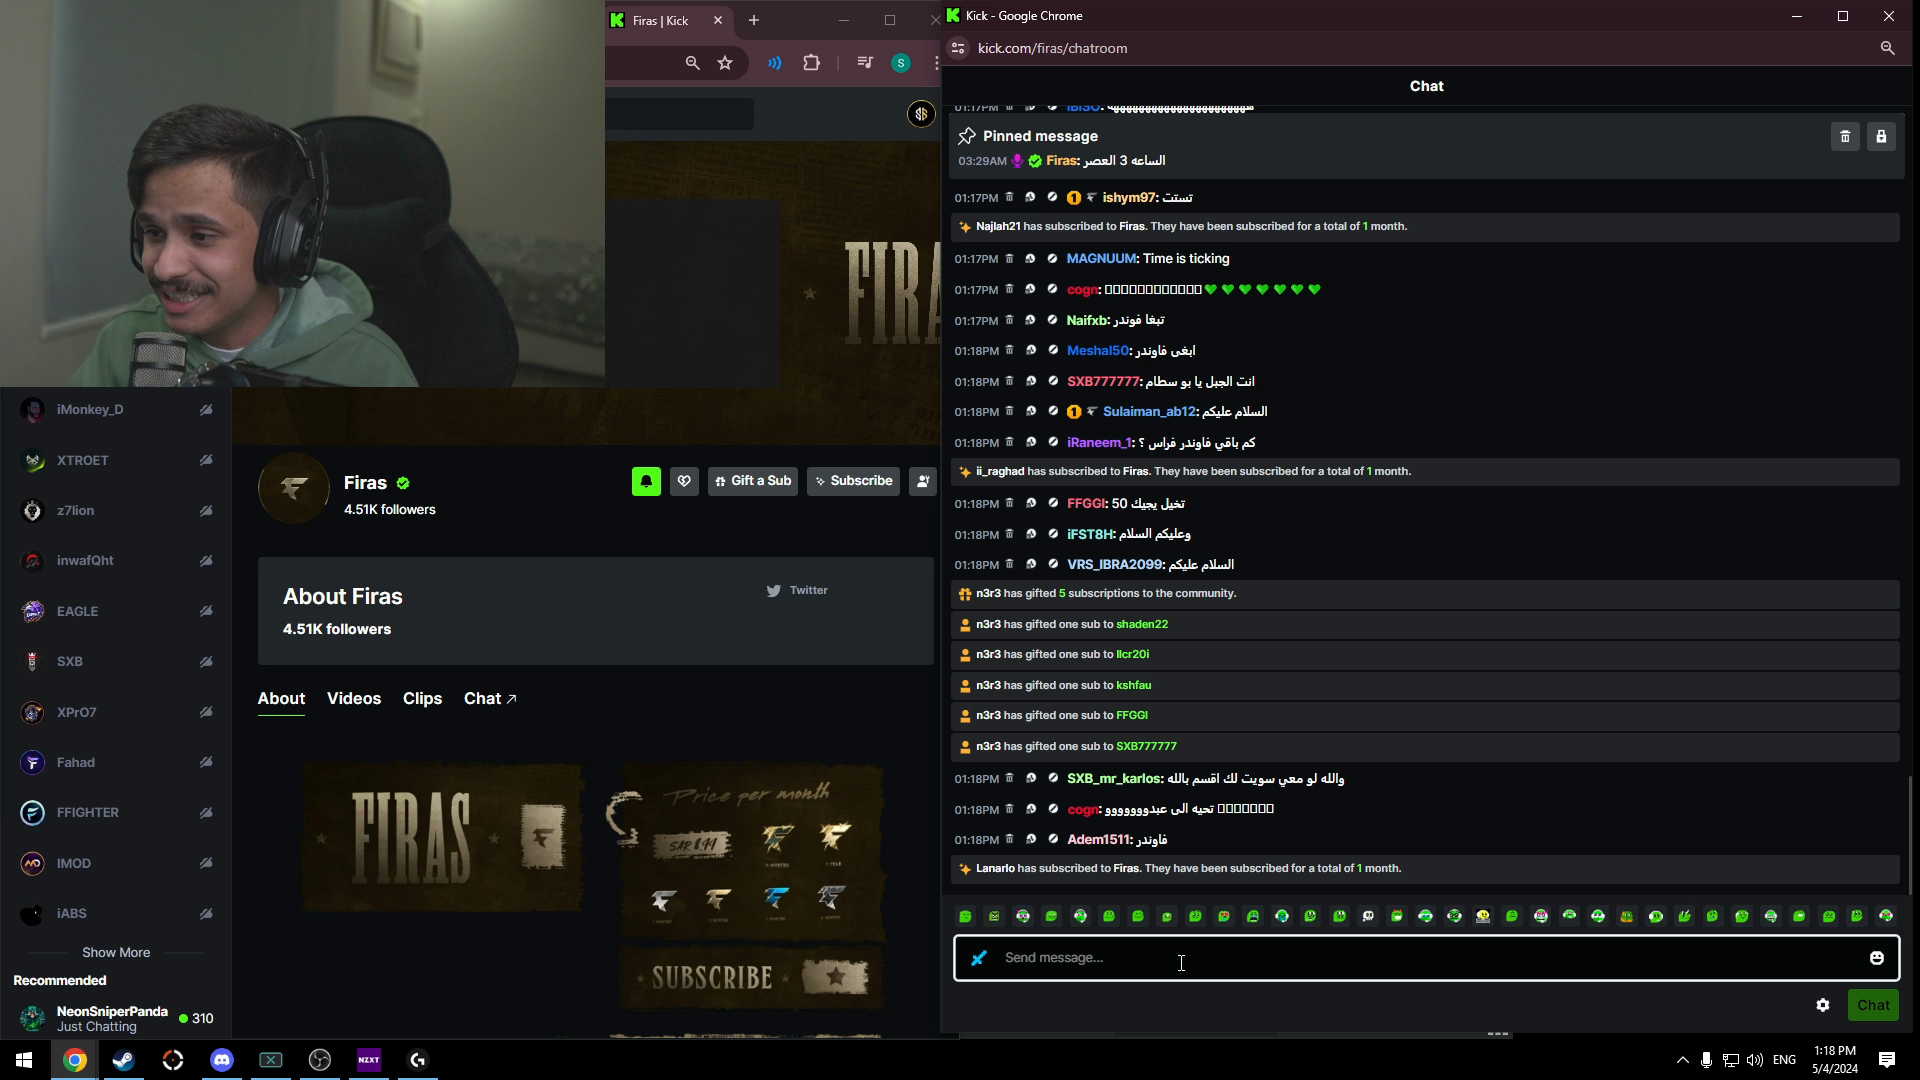Close the Firas | Kick tab
This screenshot has width=1920, height=1080.
[717, 20]
